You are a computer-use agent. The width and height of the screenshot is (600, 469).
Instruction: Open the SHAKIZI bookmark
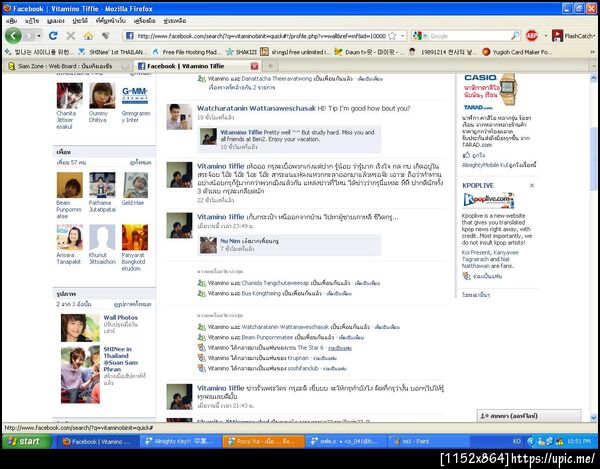(241, 52)
